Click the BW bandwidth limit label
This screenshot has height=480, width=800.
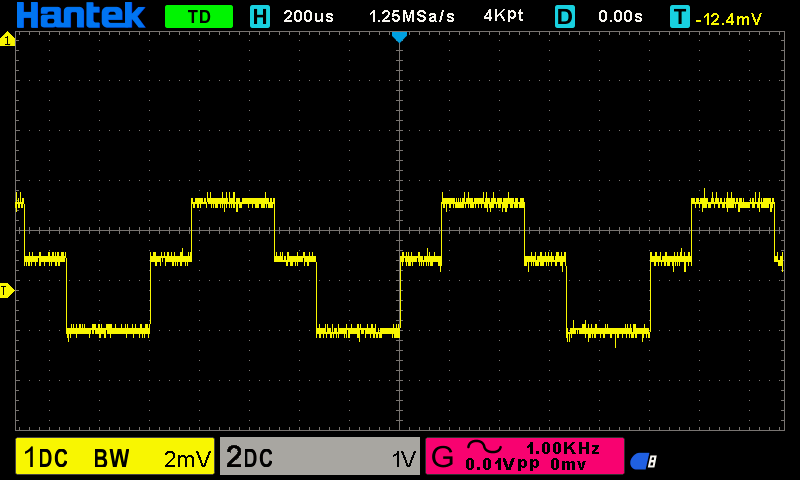(112, 458)
